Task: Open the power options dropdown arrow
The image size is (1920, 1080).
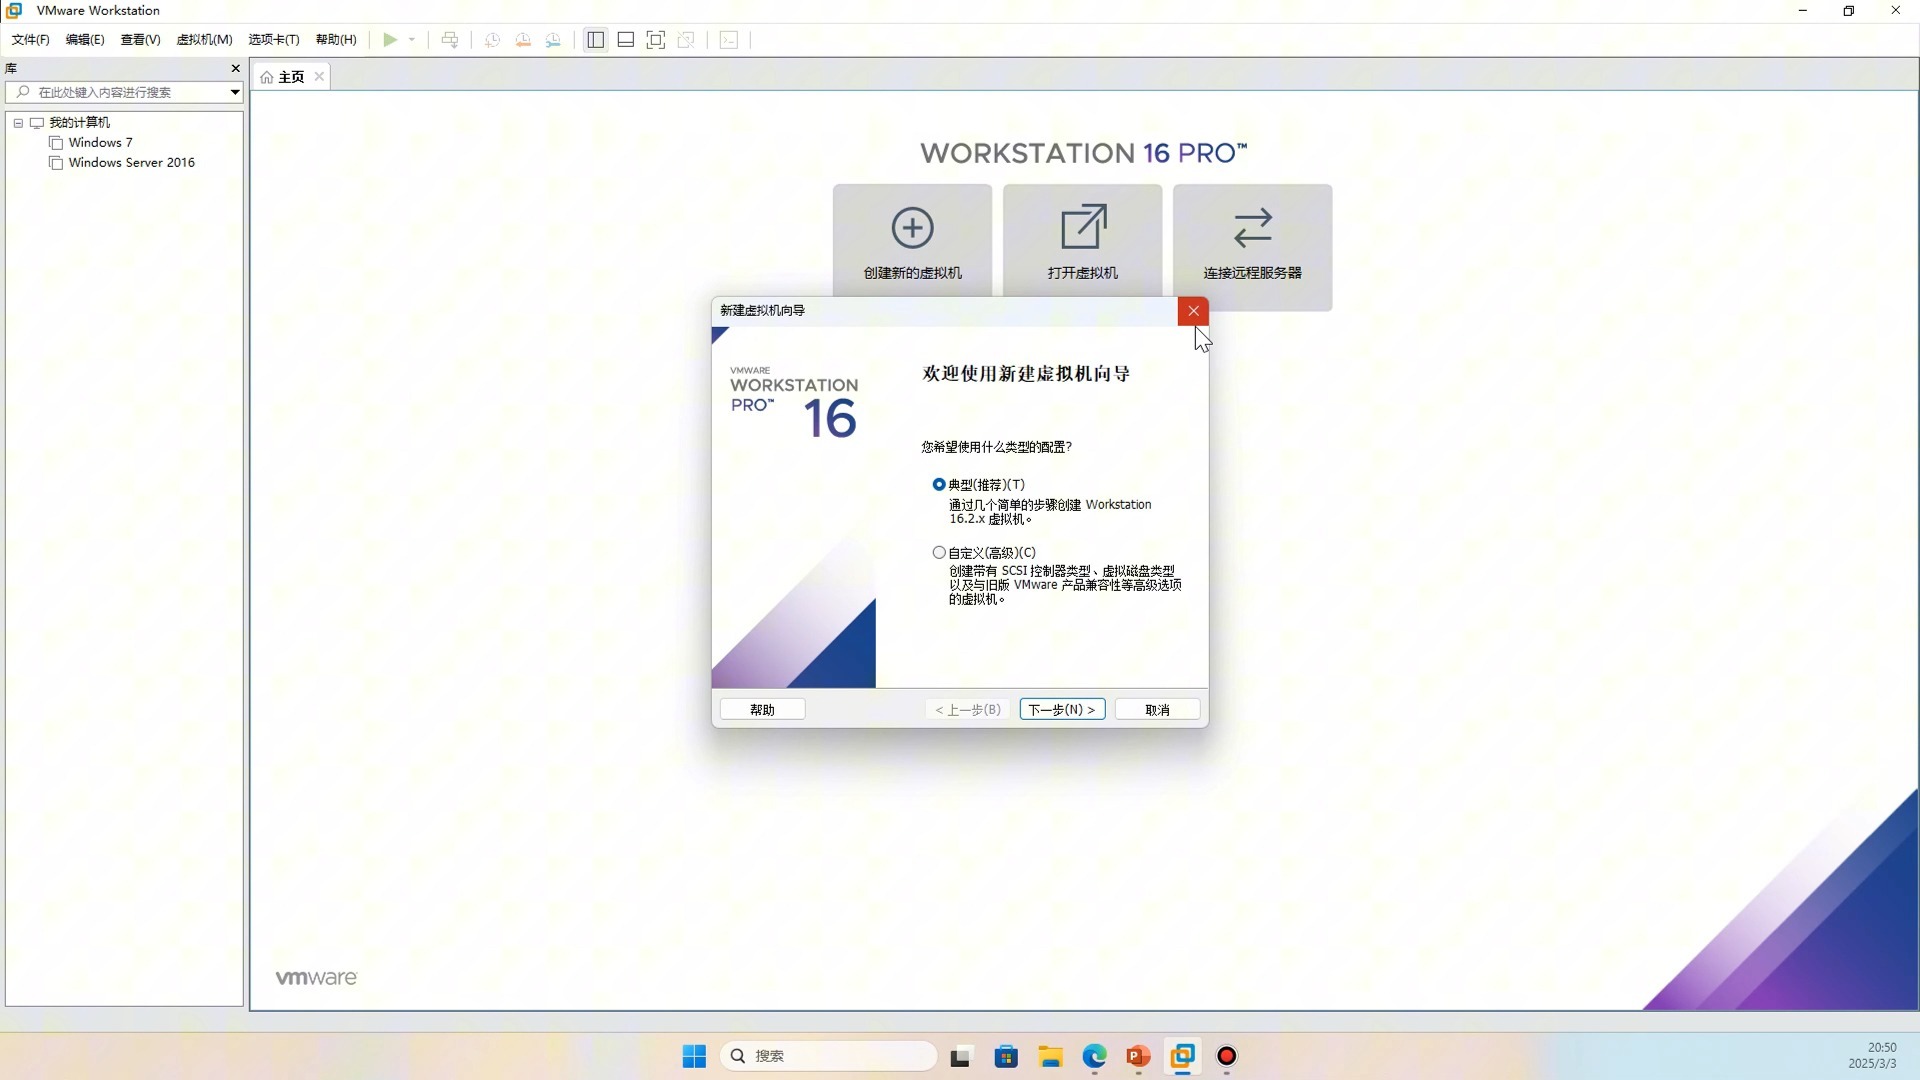Action: (x=412, y=40)
